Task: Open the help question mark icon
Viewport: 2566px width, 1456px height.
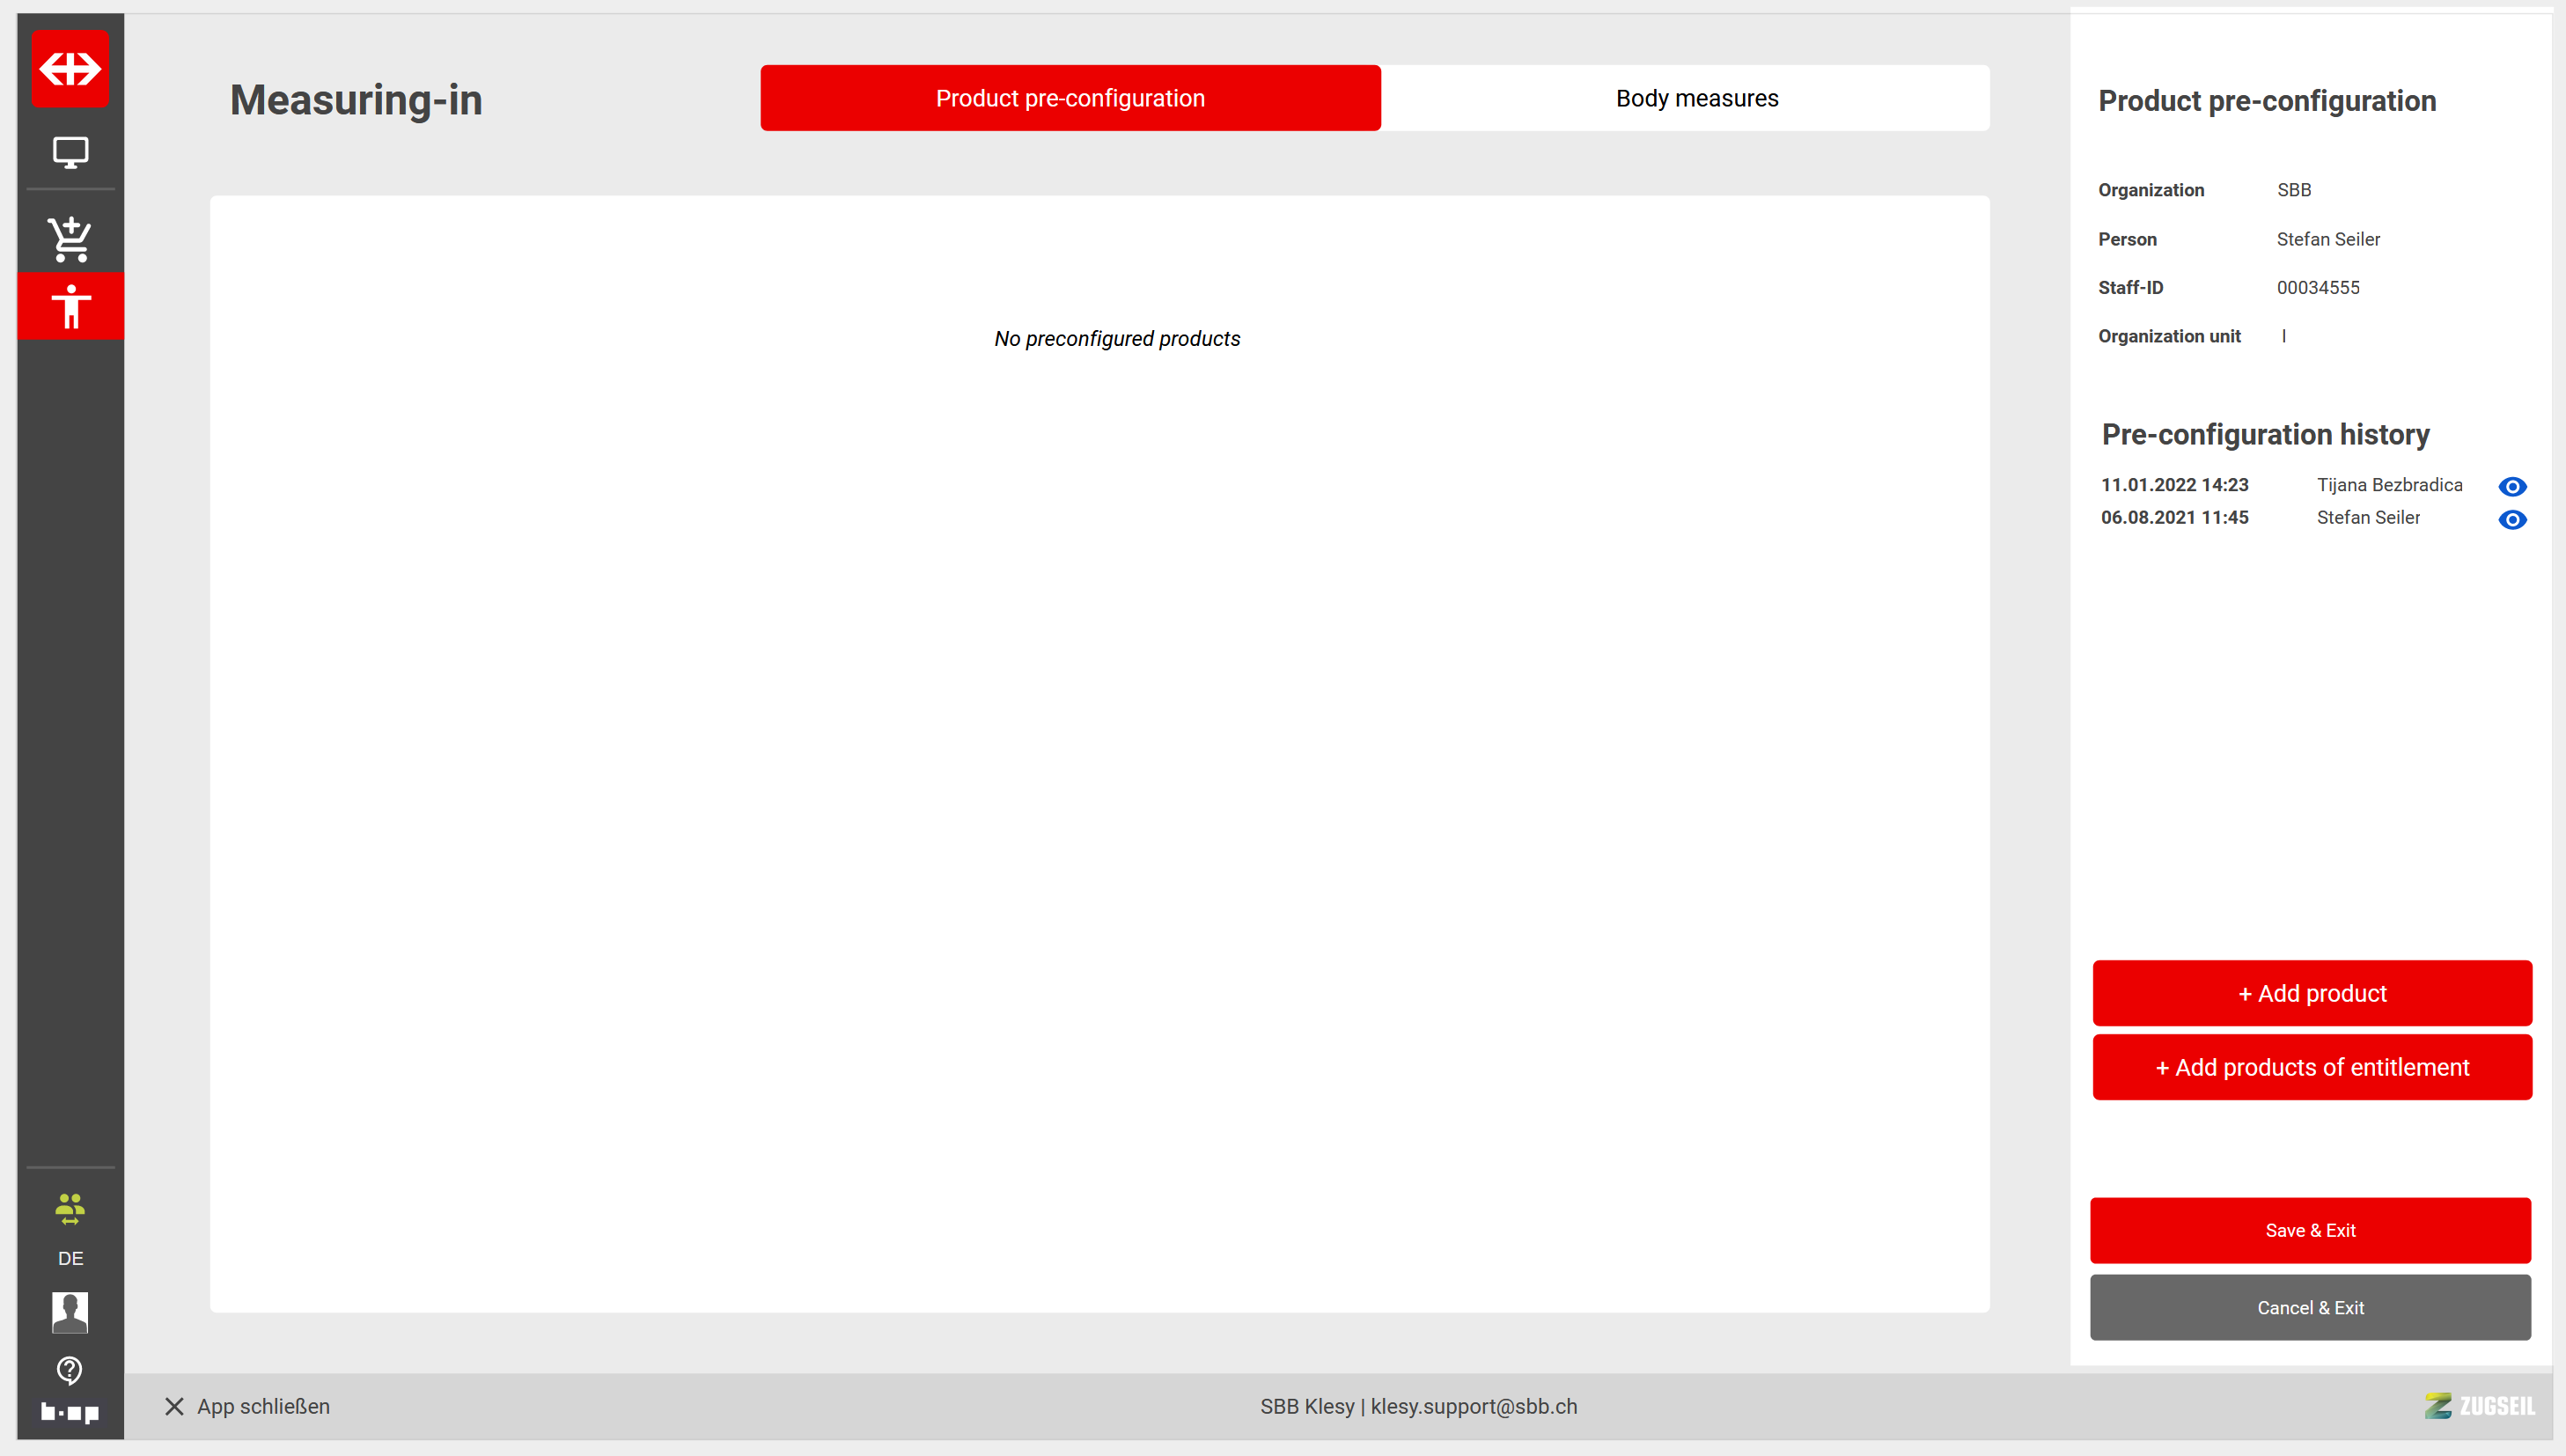Action: click(x=70, y=1369)
